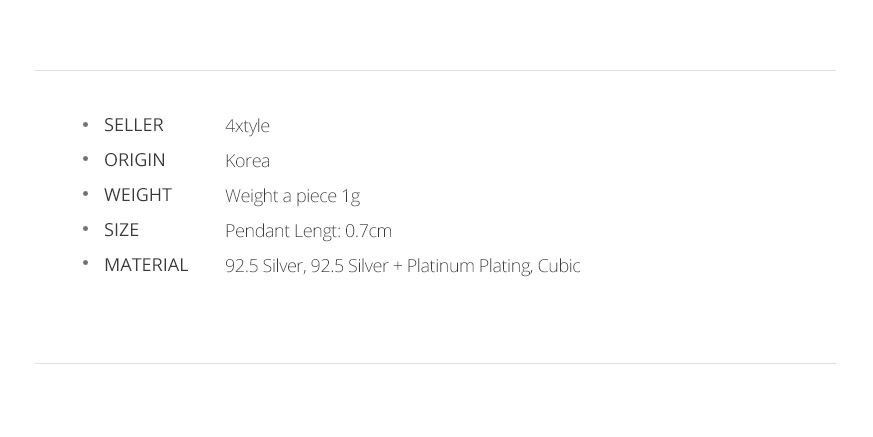Click the SIZE label
The height and width of the screenshot is (437, 873).
pos(121,230)
